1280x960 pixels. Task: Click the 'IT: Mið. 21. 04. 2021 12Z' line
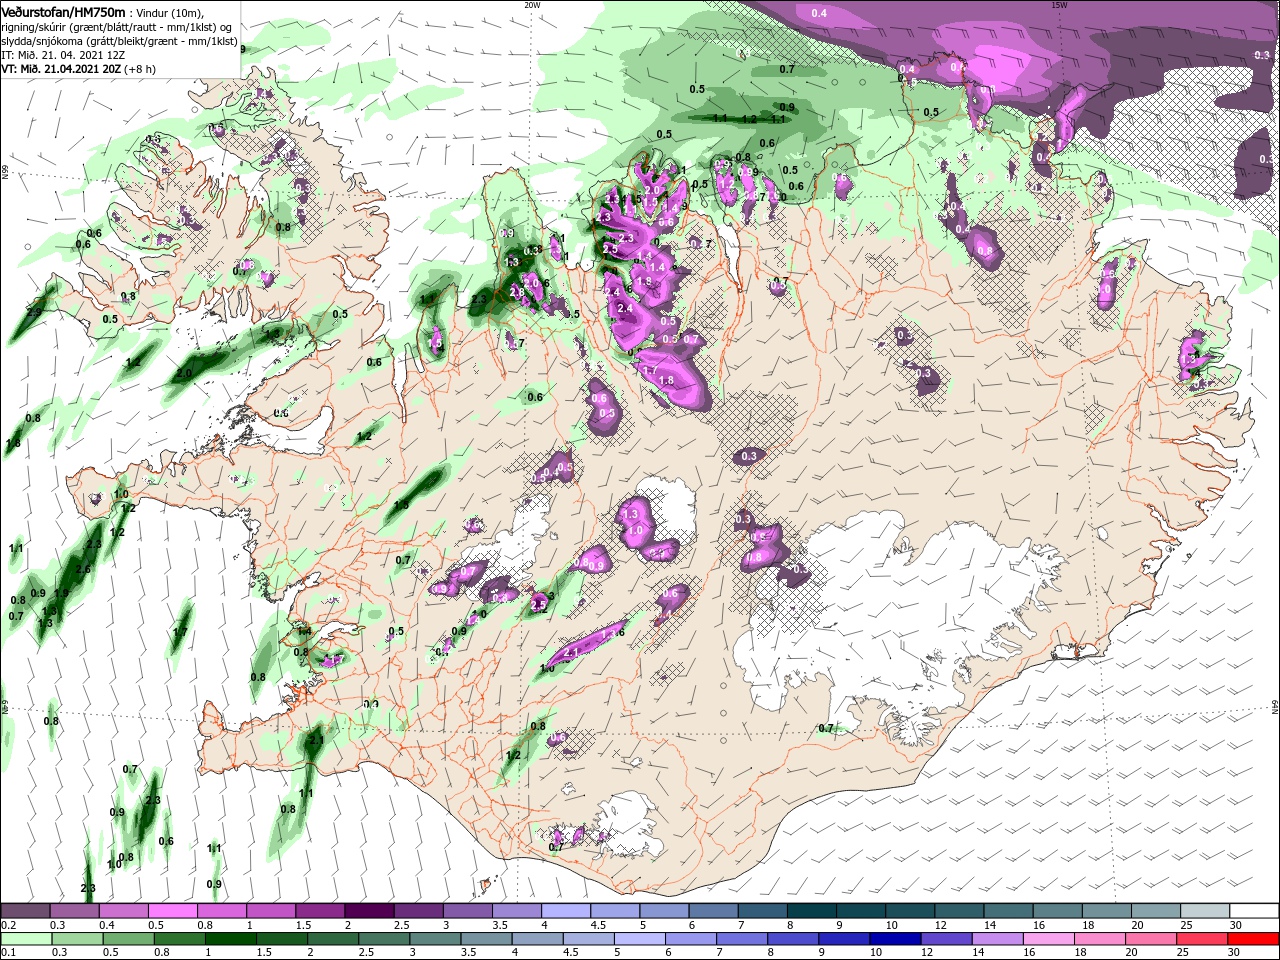pos(62,55)
